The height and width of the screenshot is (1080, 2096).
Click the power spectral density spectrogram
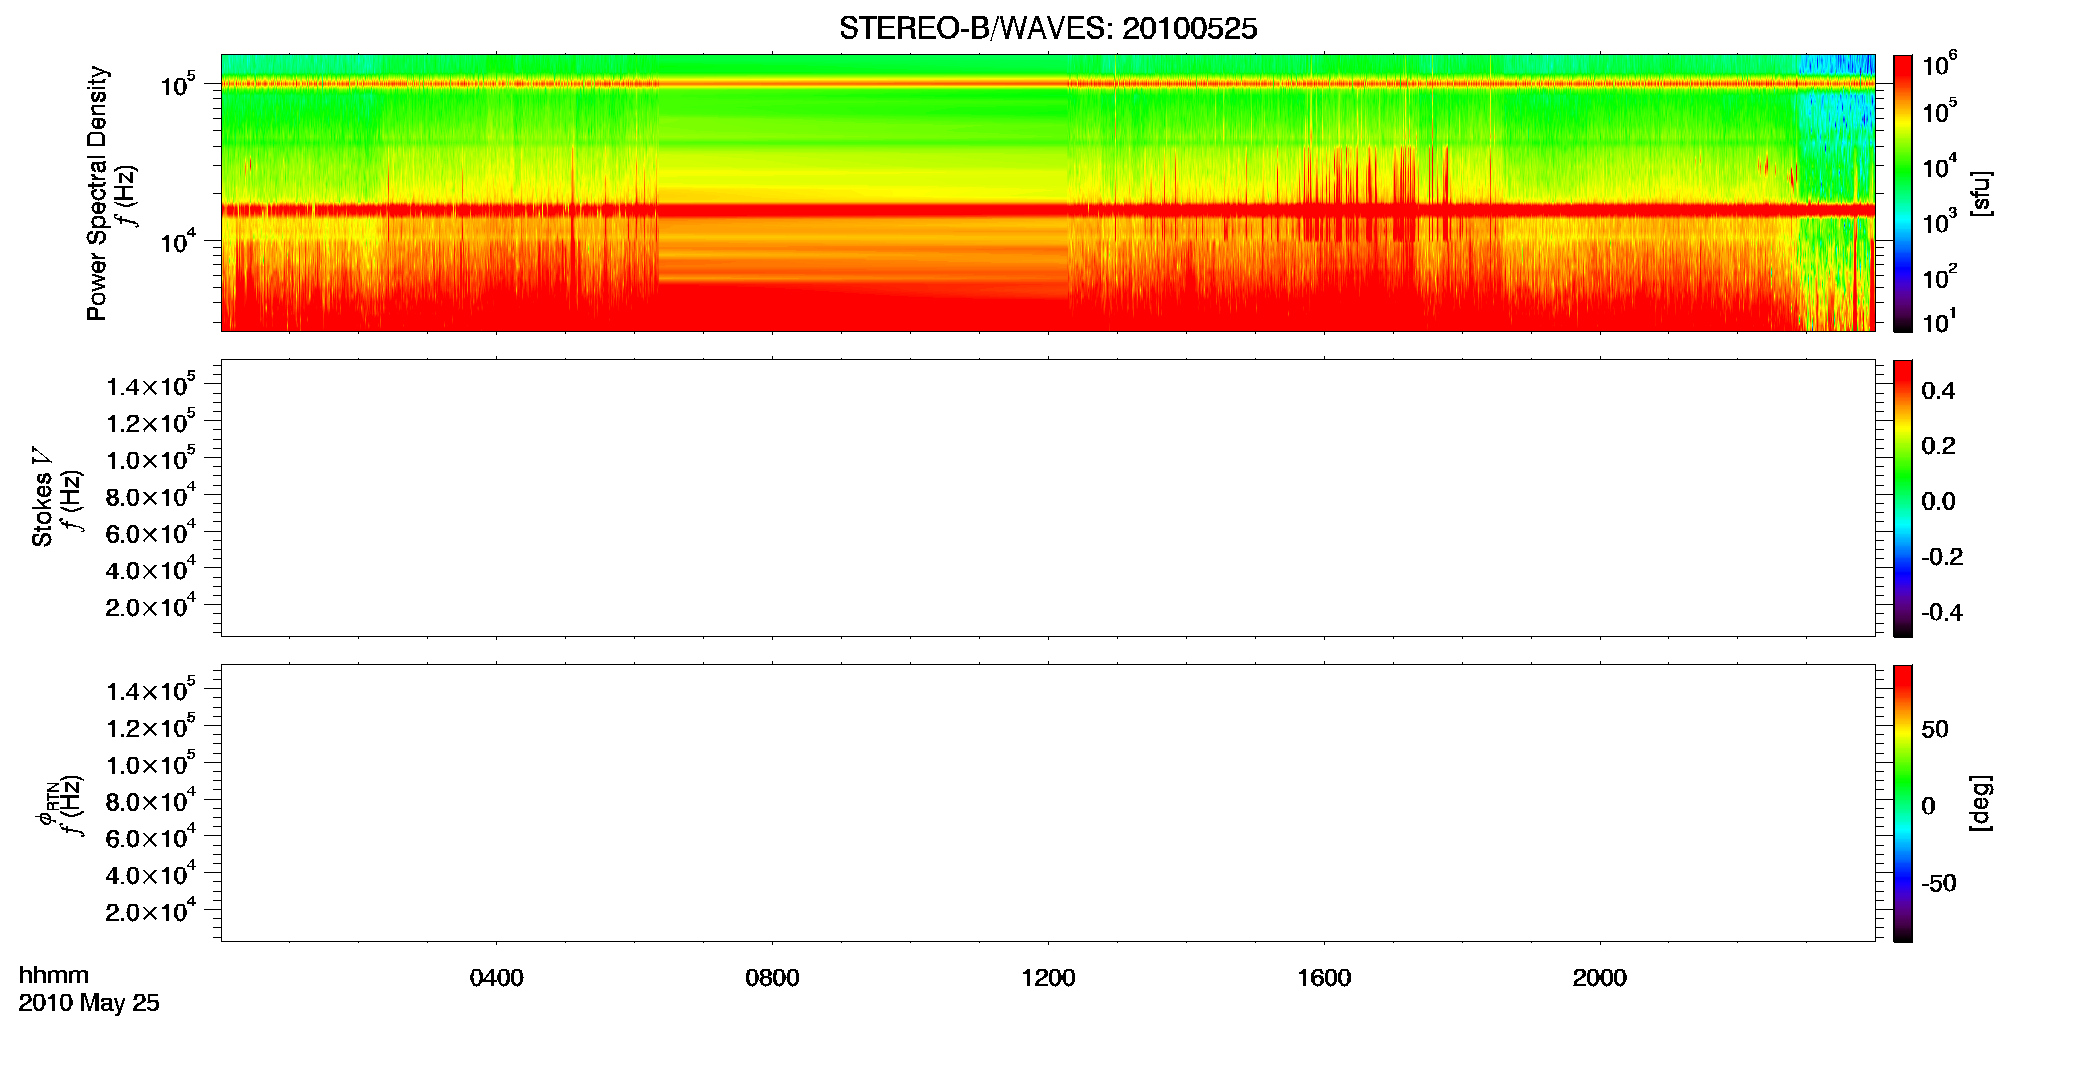tap(1048, 193)
